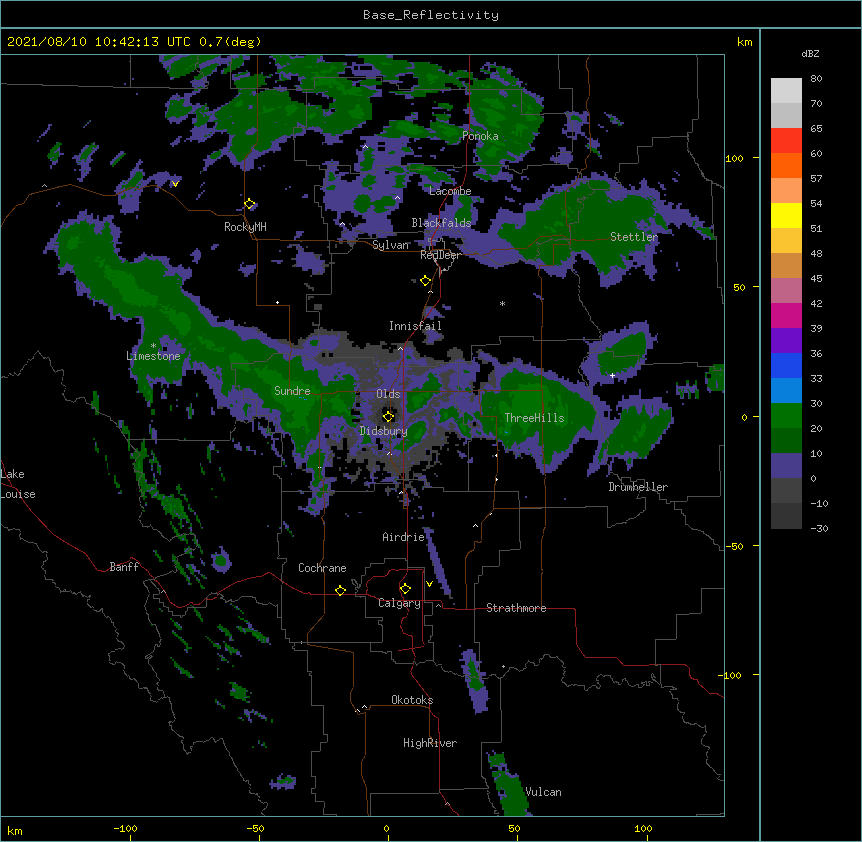The height and width of the screenshot is (842, 862).
Task: Click the 100 tick on right vertical axis
Action: click(734, 158)
